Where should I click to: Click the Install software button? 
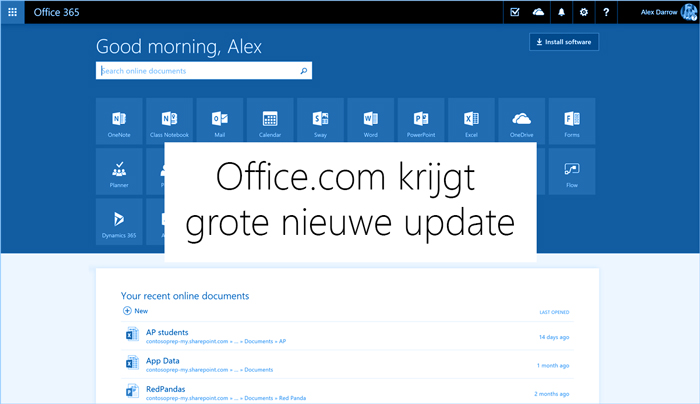pyautogui.click(x=564, y=42)
